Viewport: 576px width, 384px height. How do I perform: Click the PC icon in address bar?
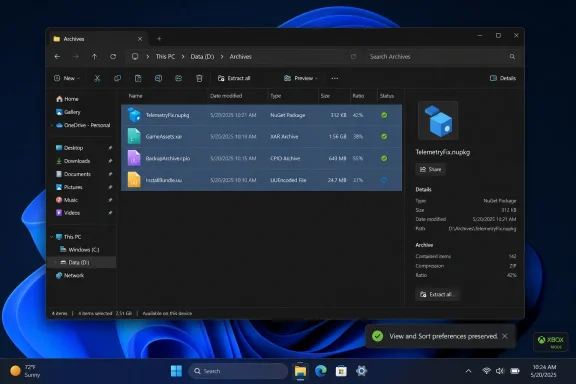(135, 57)
